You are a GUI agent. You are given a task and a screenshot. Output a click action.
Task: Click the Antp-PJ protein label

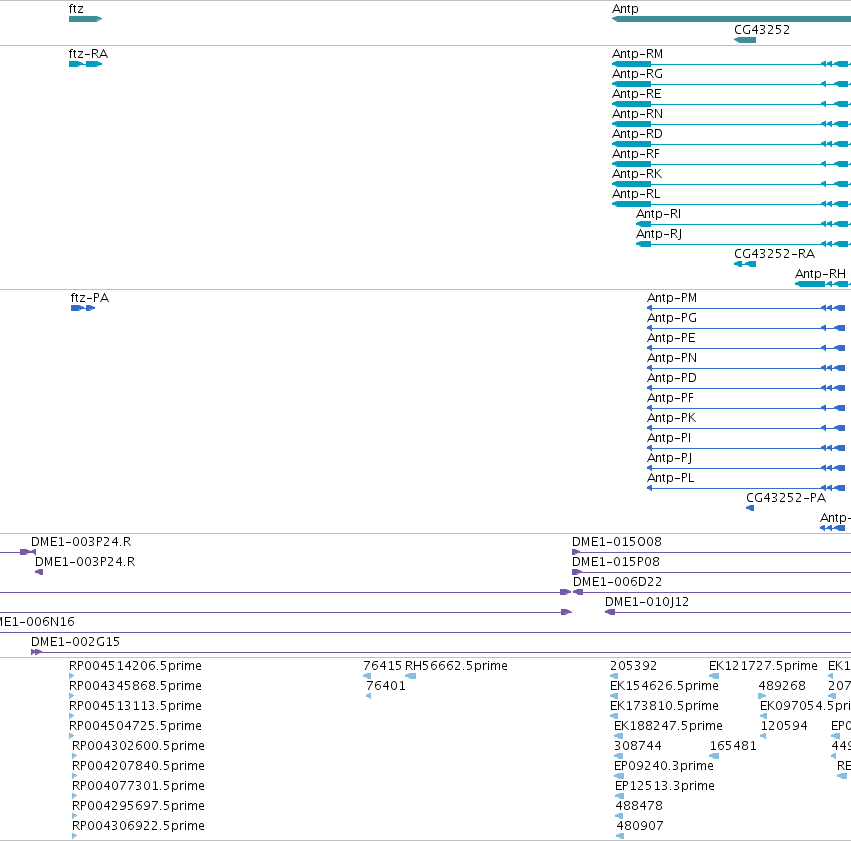[x=670, y=458]
